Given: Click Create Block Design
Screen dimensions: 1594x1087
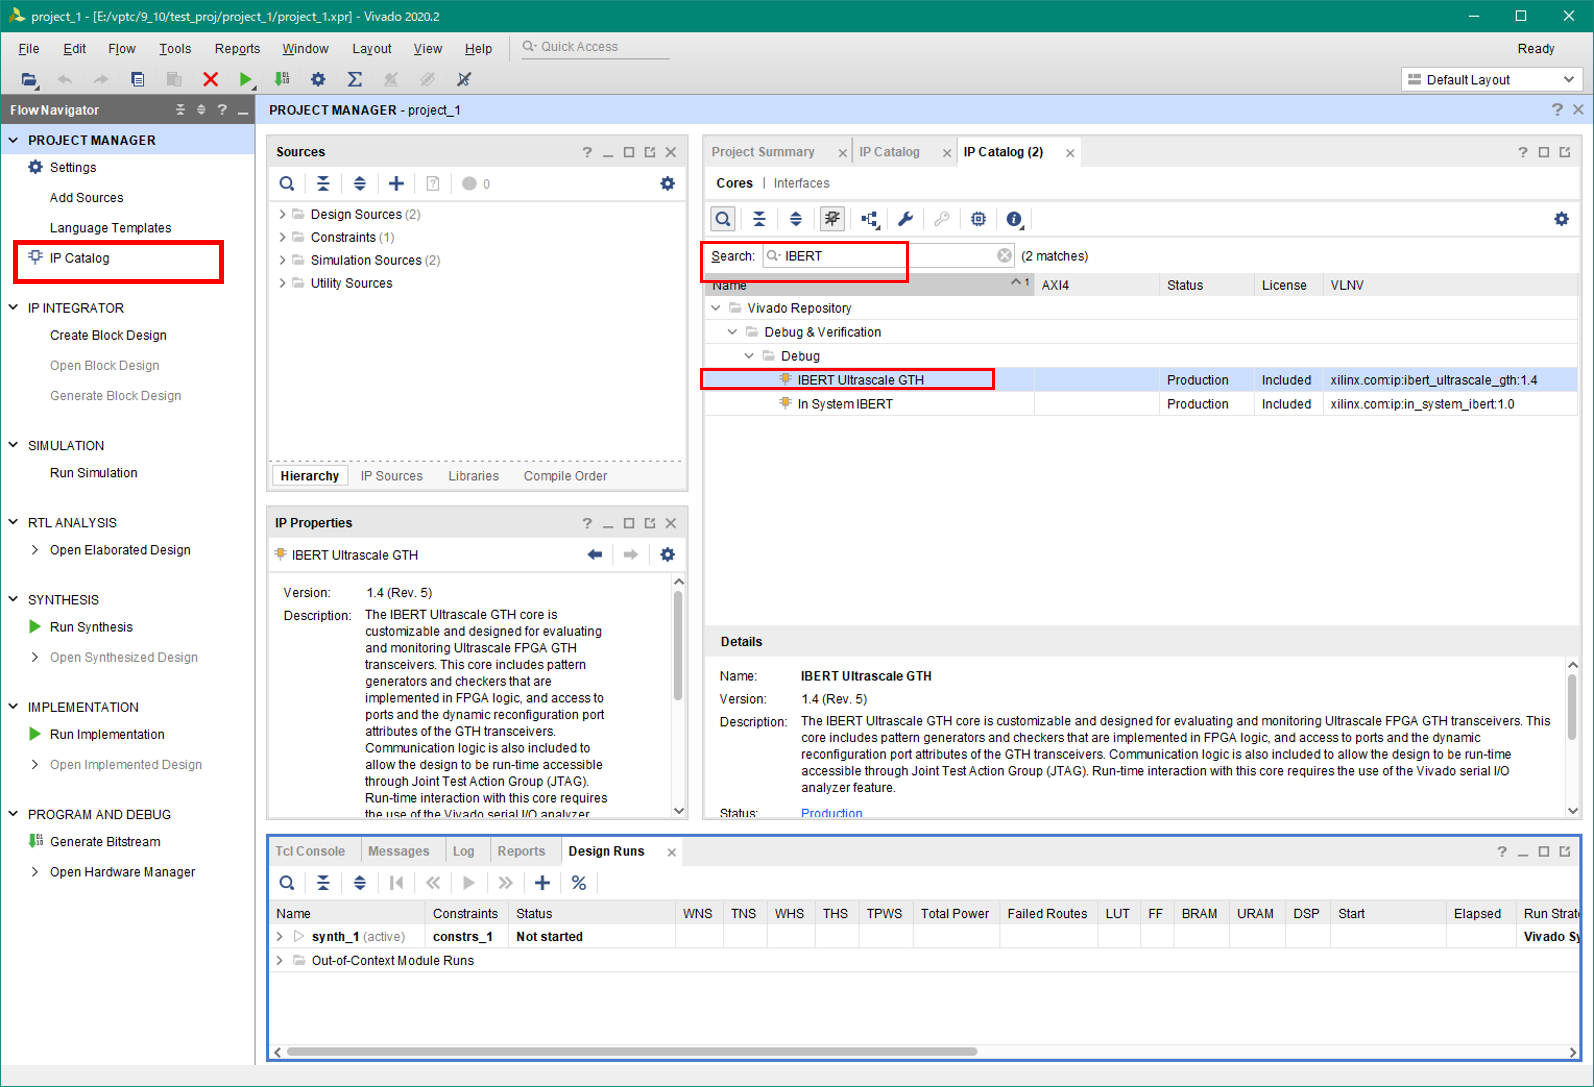Looking at the screenshot, I should click(x=108, y=335).
